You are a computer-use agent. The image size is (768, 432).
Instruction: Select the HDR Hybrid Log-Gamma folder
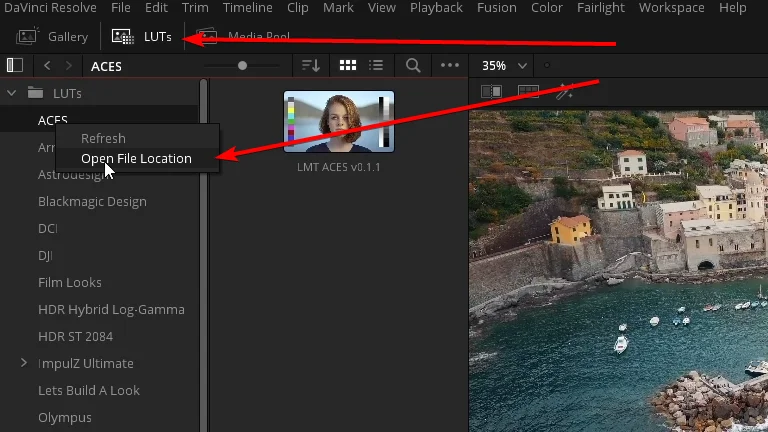click(111, 310)
